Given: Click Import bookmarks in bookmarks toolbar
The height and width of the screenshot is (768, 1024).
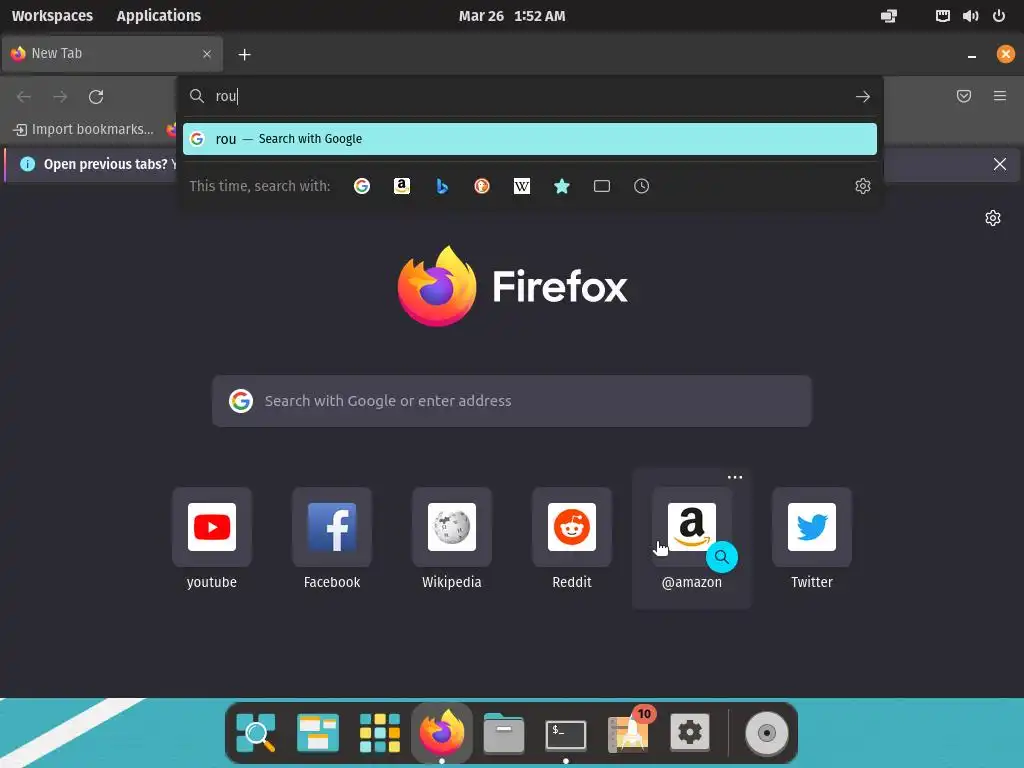Looking at the screenshot, I should [x=84, y=129].
